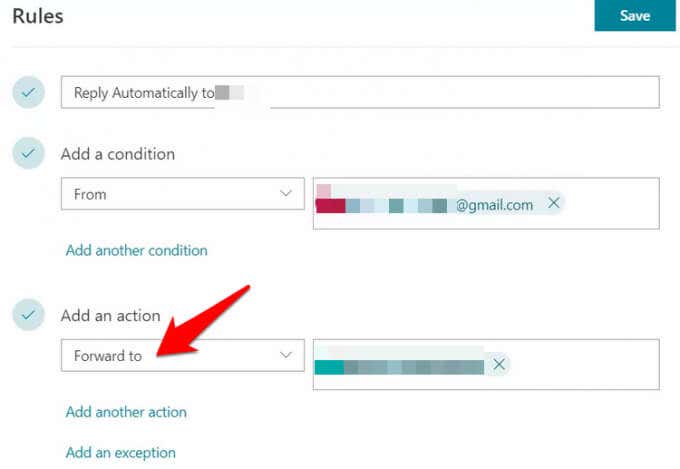Click the checkmark circle beside the rule name

coord(28,93)
